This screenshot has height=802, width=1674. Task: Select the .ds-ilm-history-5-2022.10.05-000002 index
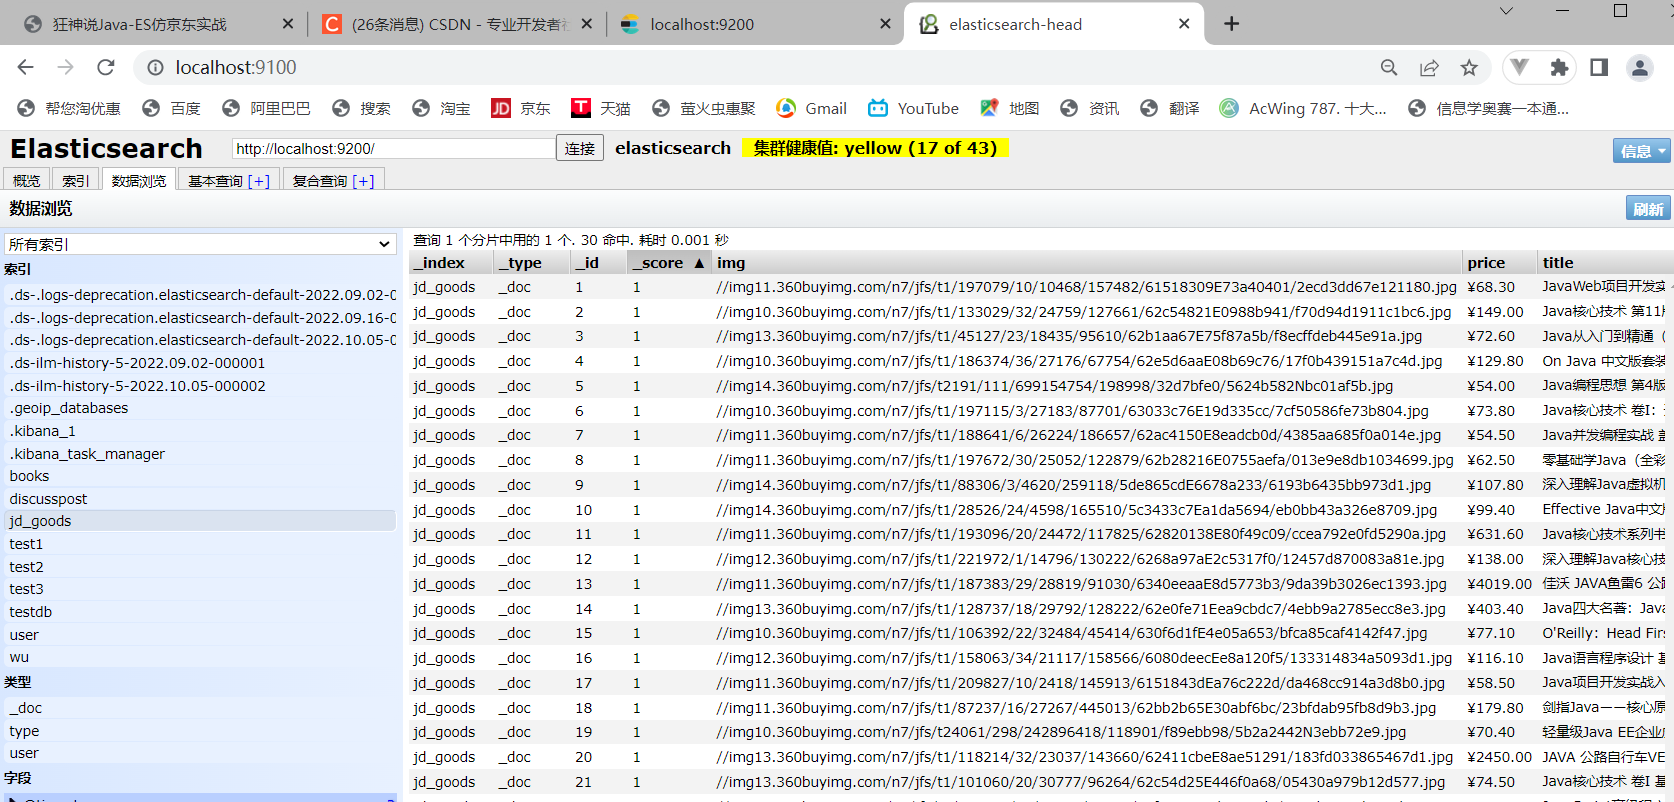[x=200, y=386]
